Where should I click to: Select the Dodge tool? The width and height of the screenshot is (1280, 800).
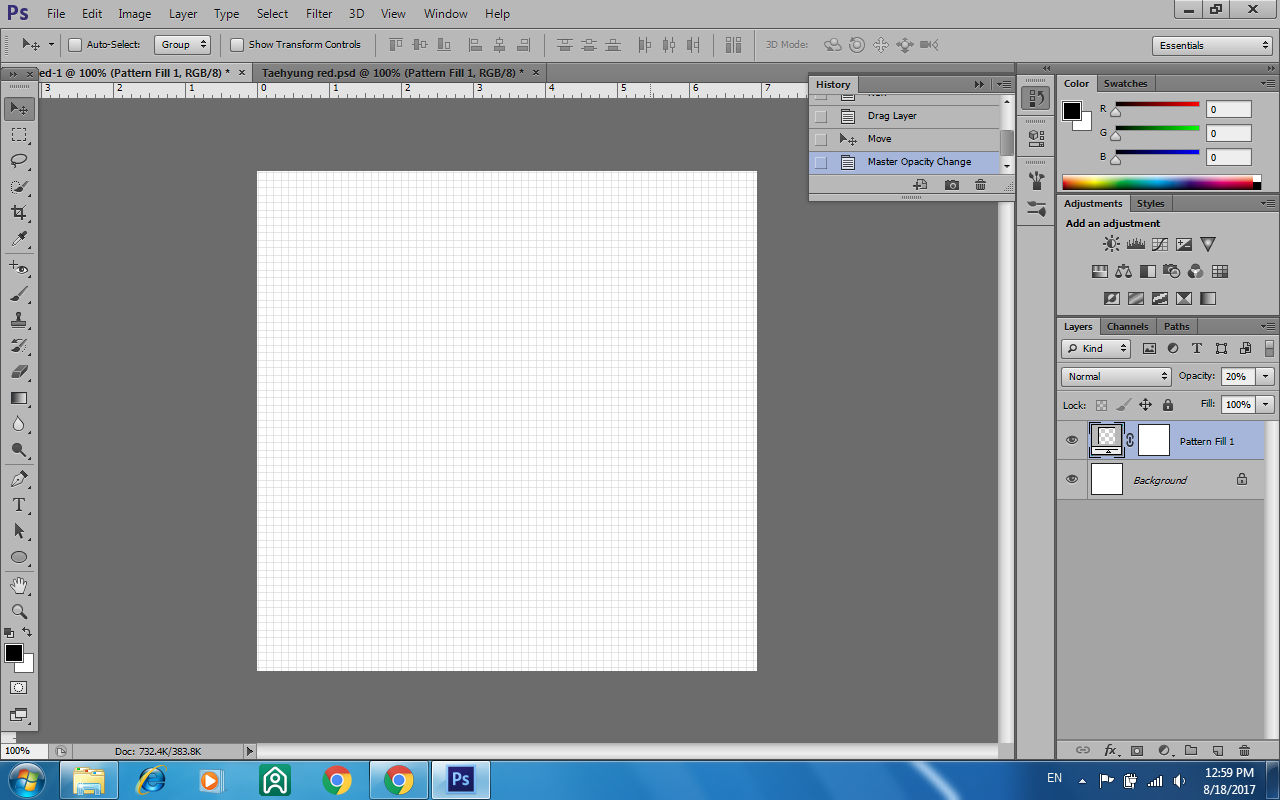[x=19, y=450]
